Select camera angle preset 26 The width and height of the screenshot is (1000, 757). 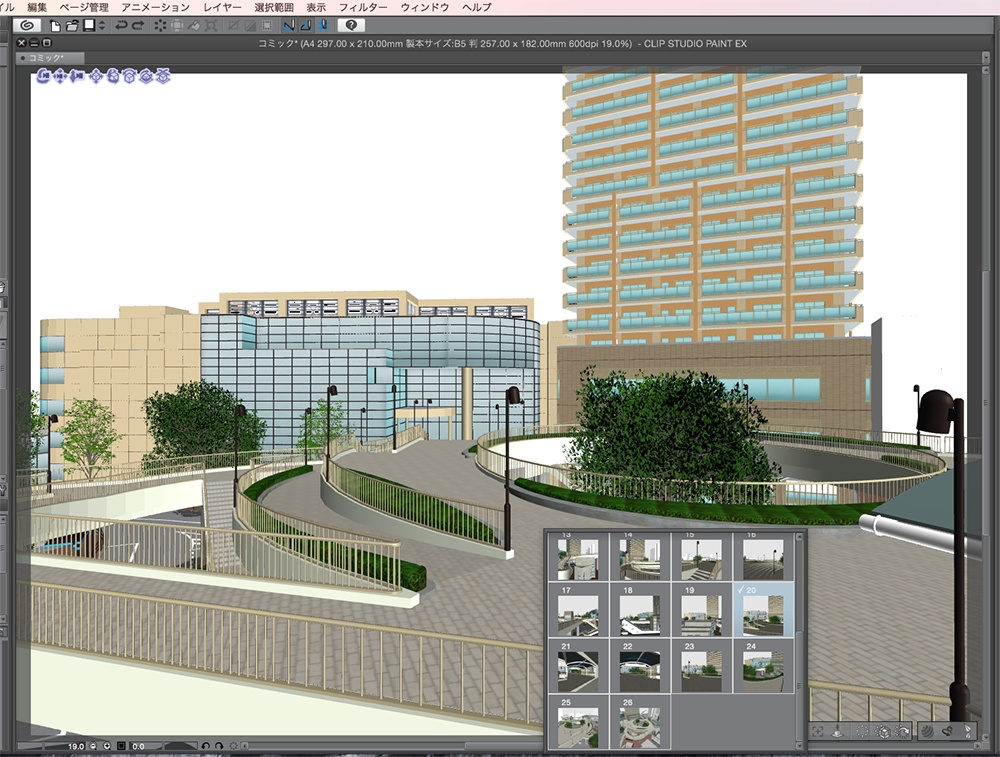[640, 722]
